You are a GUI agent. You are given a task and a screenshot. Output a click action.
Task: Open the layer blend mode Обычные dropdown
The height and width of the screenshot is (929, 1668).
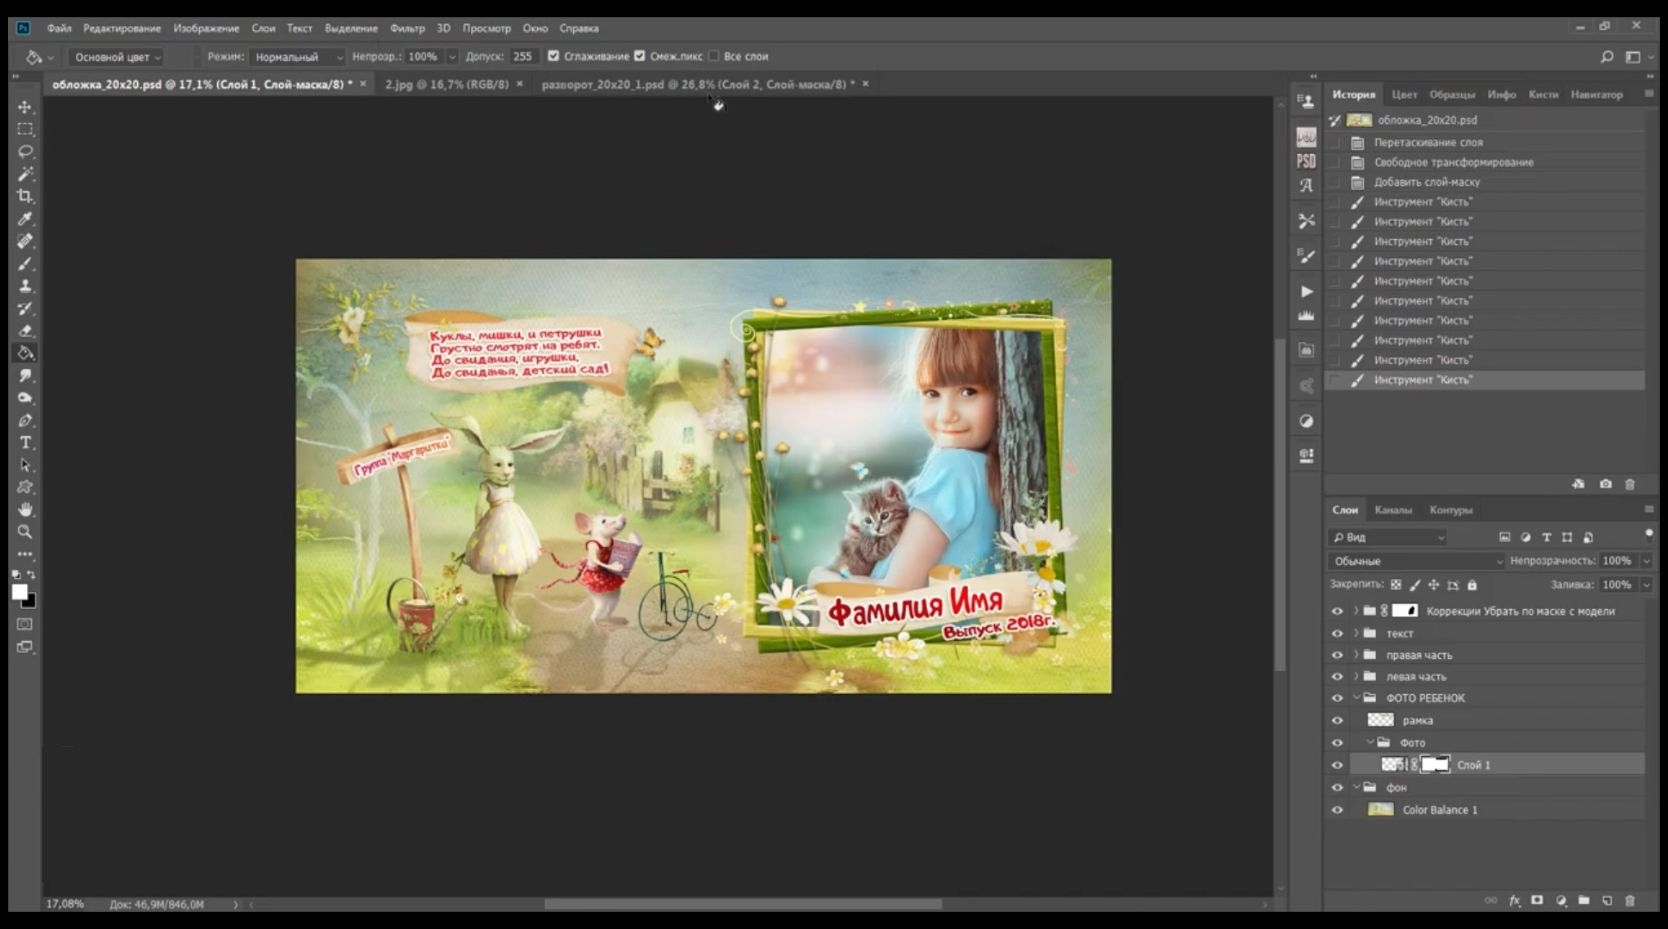pyautogui.click(x=1416, y=561)
